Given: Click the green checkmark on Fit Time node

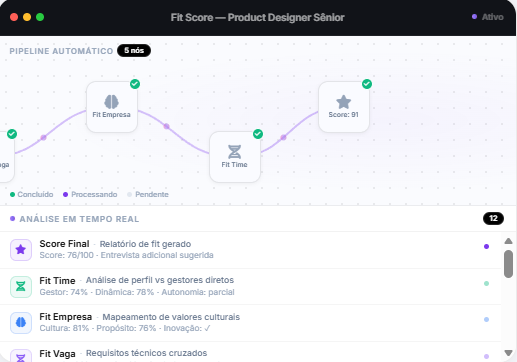Looking at the screenshot, I should point(258,134).
